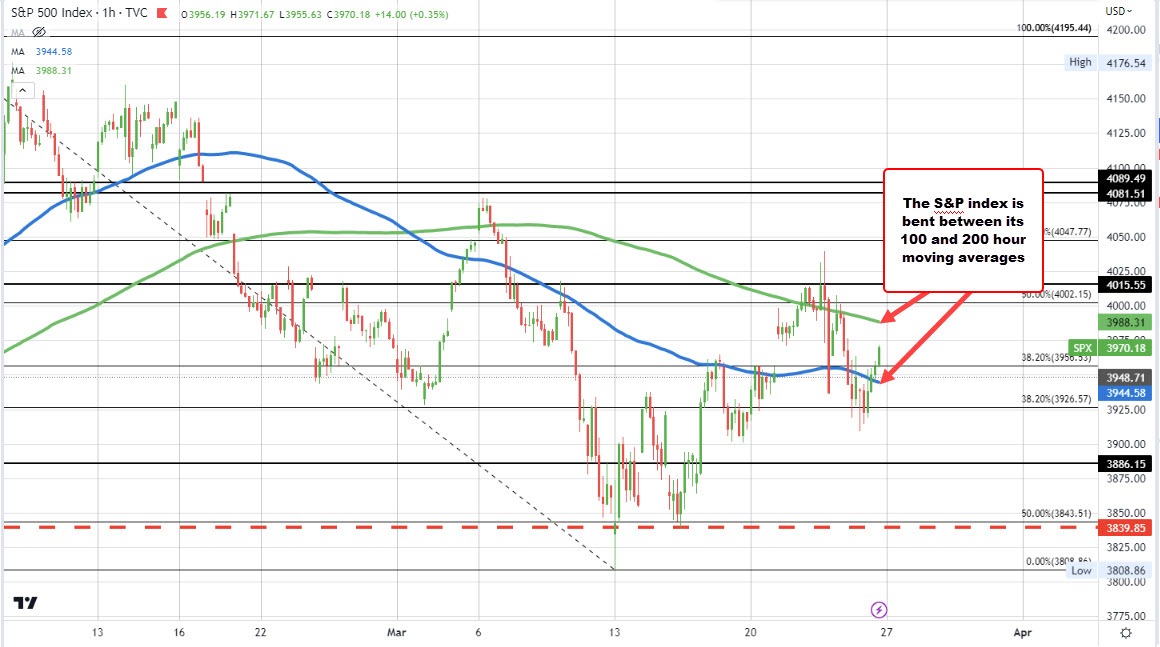Click date 22 on time axis

[x=260, y=633]
